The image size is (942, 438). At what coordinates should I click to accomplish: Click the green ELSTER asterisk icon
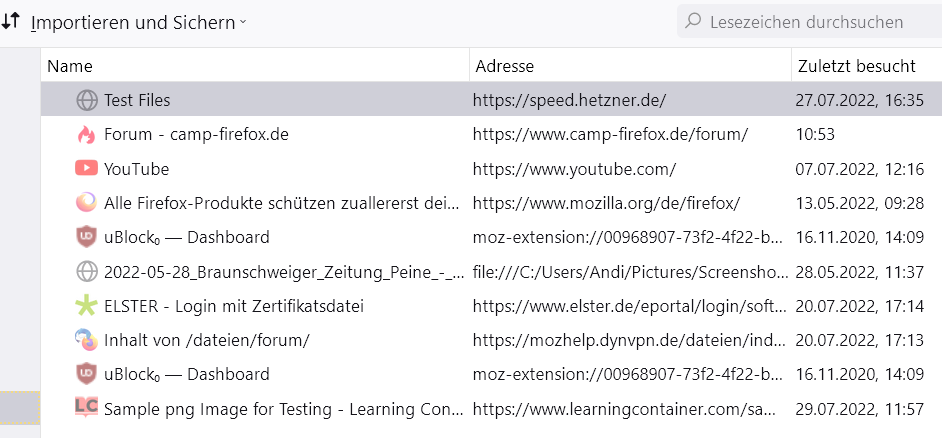pos(87,306)
